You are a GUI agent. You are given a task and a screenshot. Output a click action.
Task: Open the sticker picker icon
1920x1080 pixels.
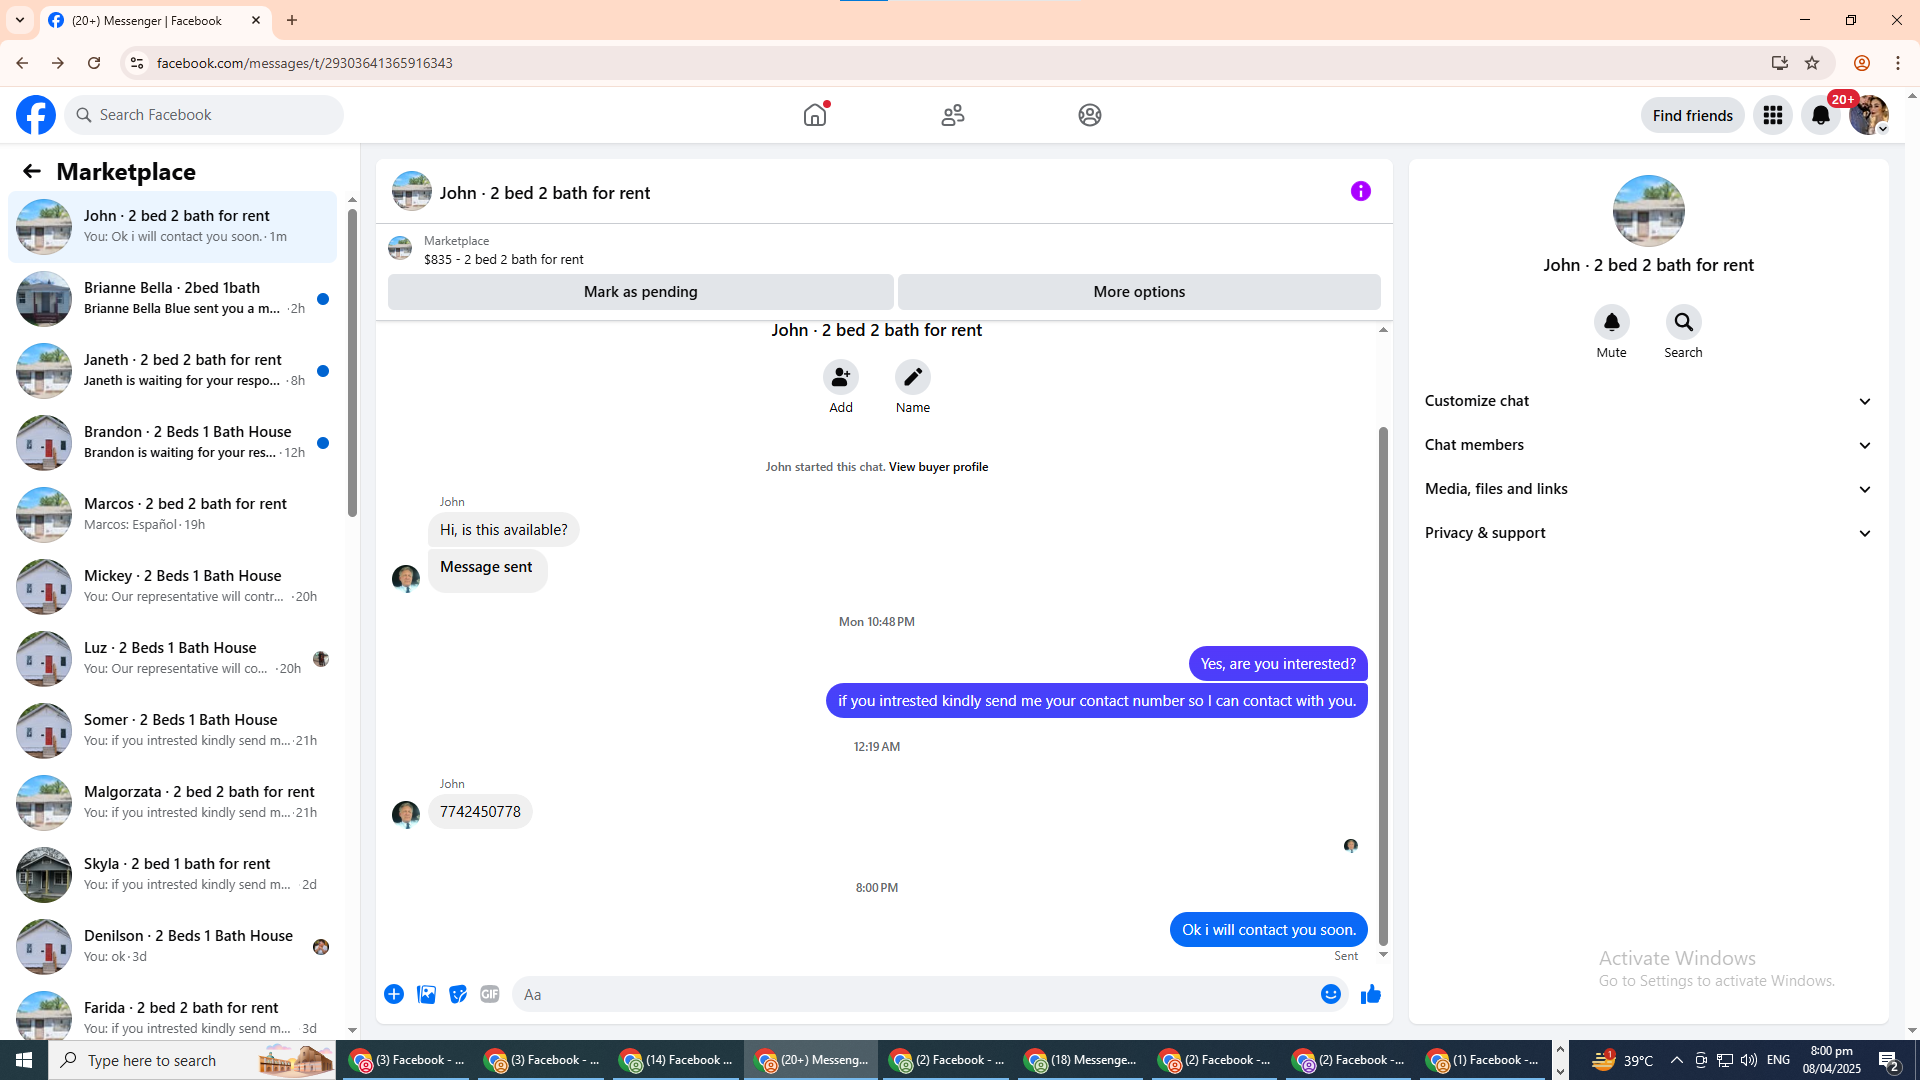458,994
